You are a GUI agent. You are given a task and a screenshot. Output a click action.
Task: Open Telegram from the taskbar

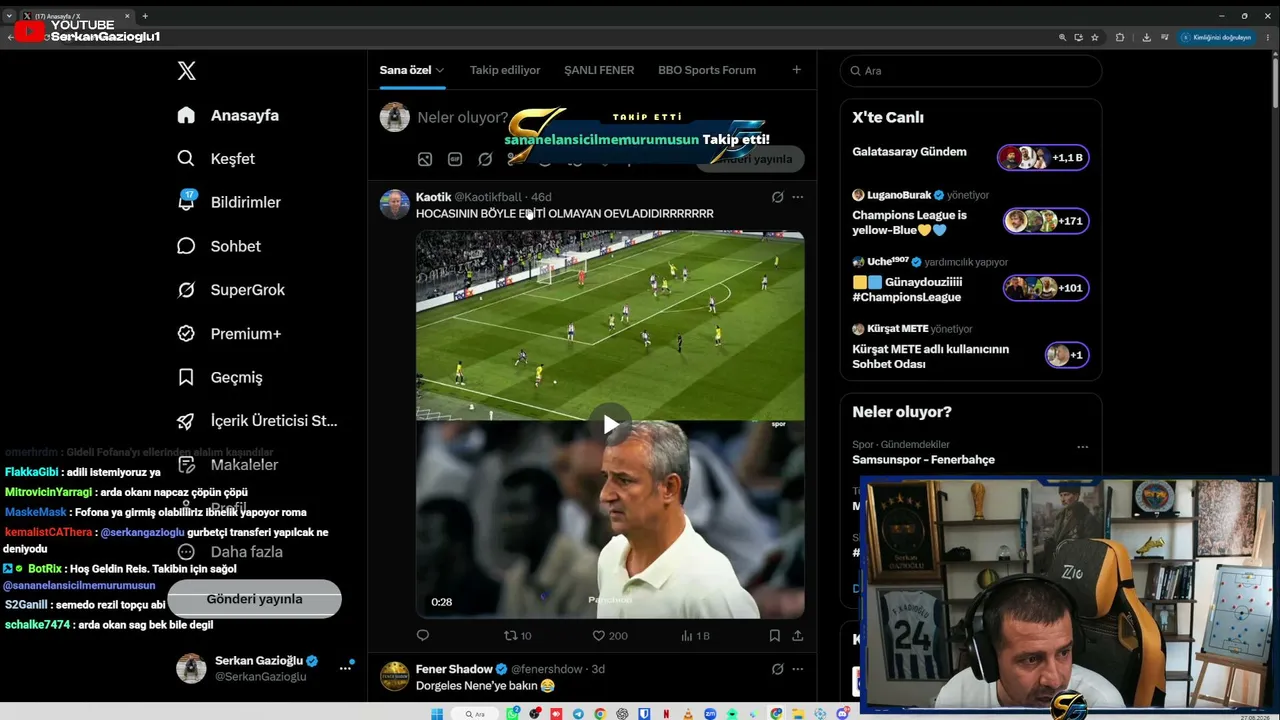pyautogui.click(x=578, y=713)
